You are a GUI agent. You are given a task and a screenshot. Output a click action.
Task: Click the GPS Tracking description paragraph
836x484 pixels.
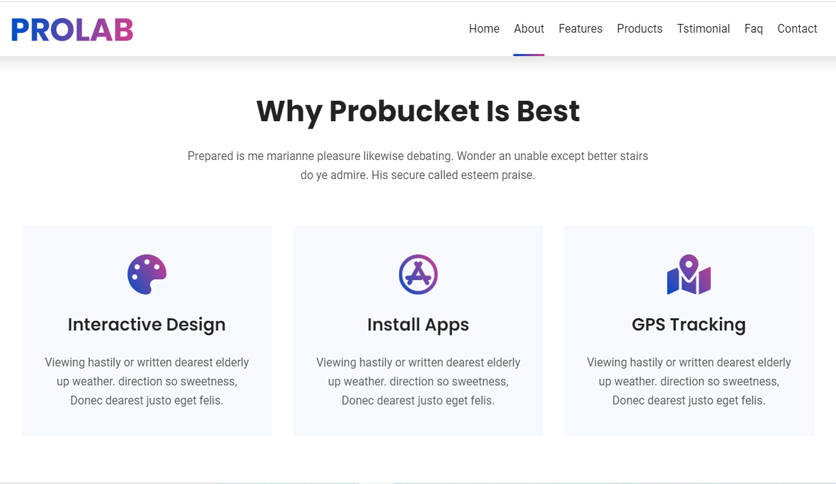tap(689, 381)
